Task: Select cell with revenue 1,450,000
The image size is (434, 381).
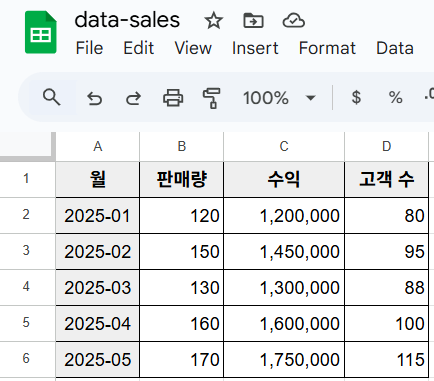Action: point(284,251)
